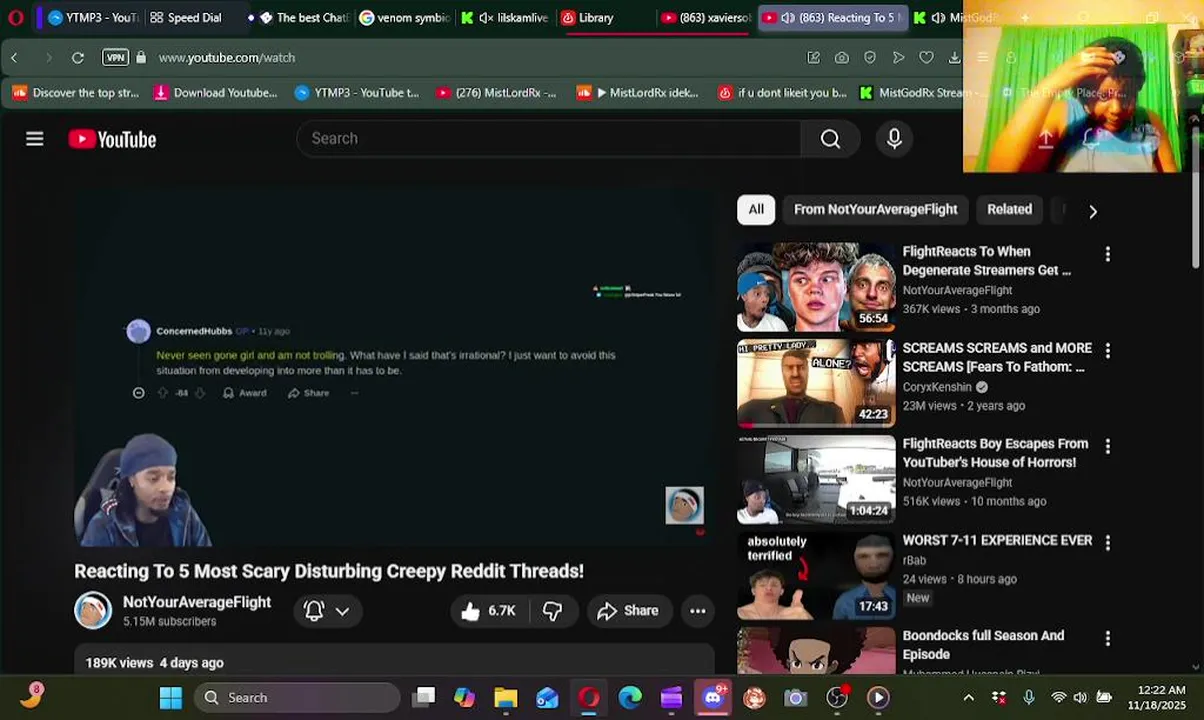1204x720 pixels.
Task: Switch to the Library tab
Action: click(x=596, y=17)
